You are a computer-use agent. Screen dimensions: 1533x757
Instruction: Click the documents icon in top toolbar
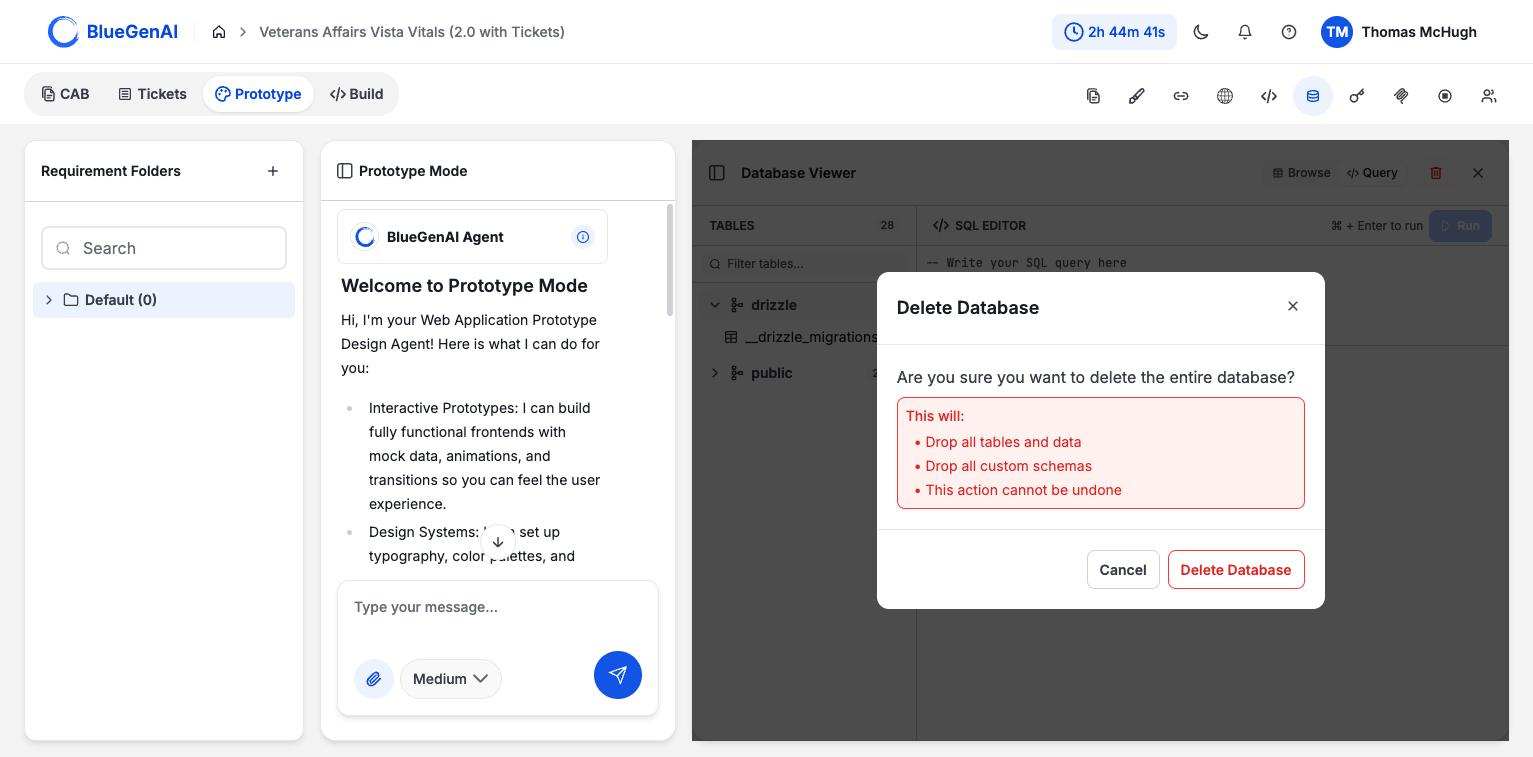coord(1093,96)
